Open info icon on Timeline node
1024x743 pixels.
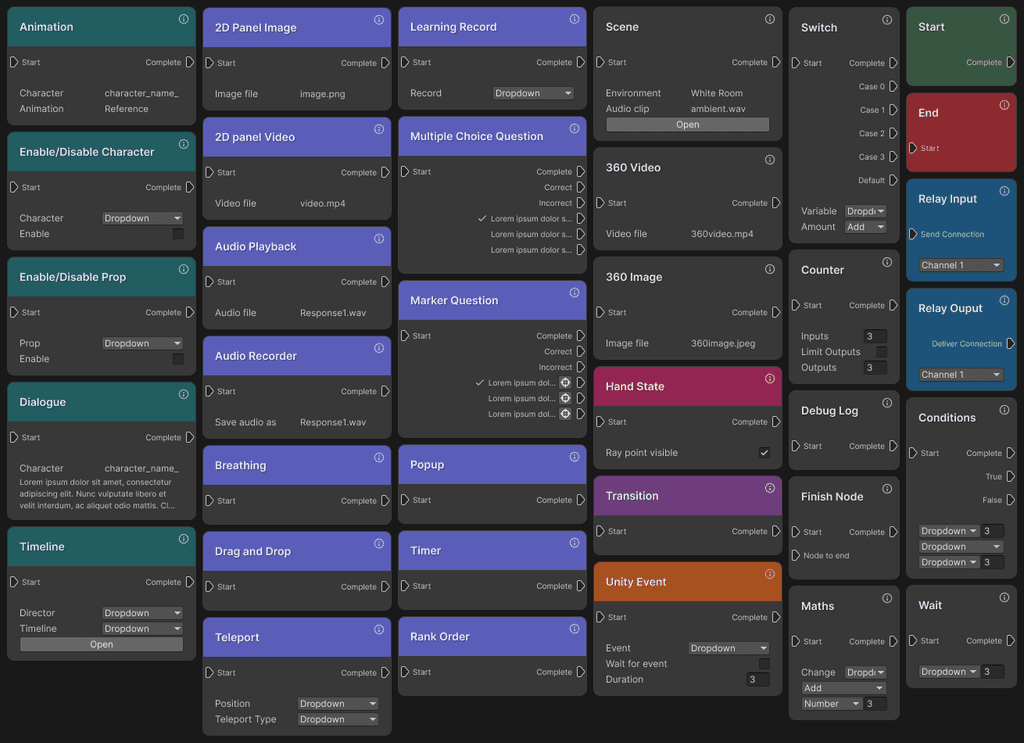184,539
